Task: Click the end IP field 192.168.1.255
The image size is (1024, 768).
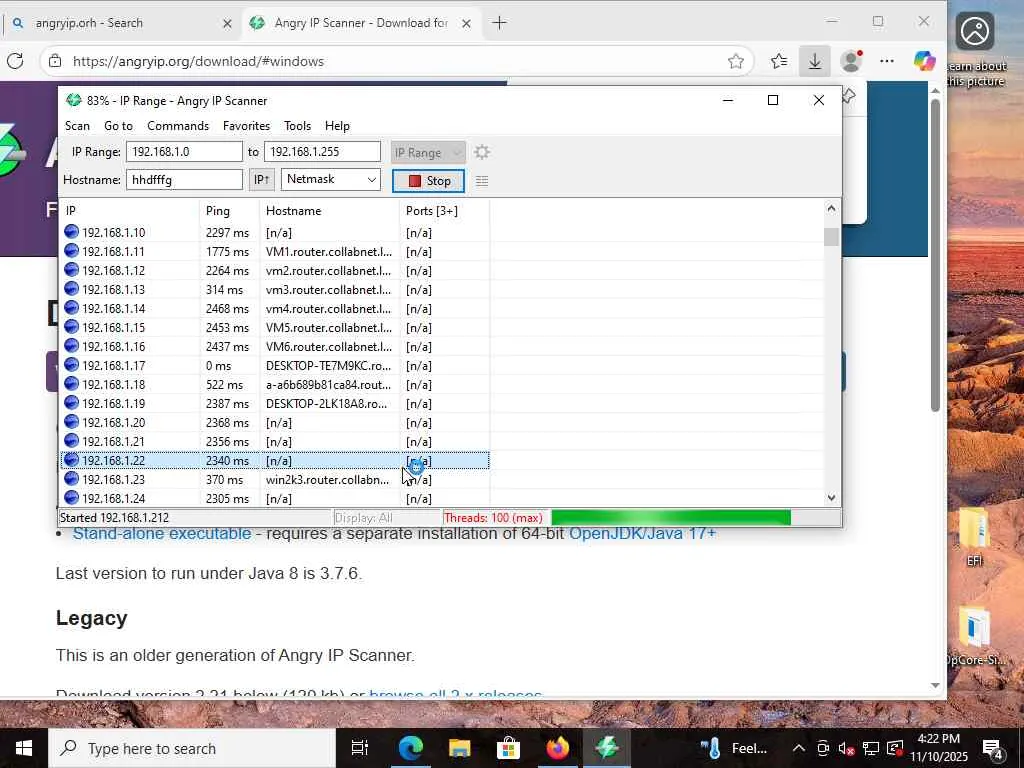Action: [x=322, y=152]
